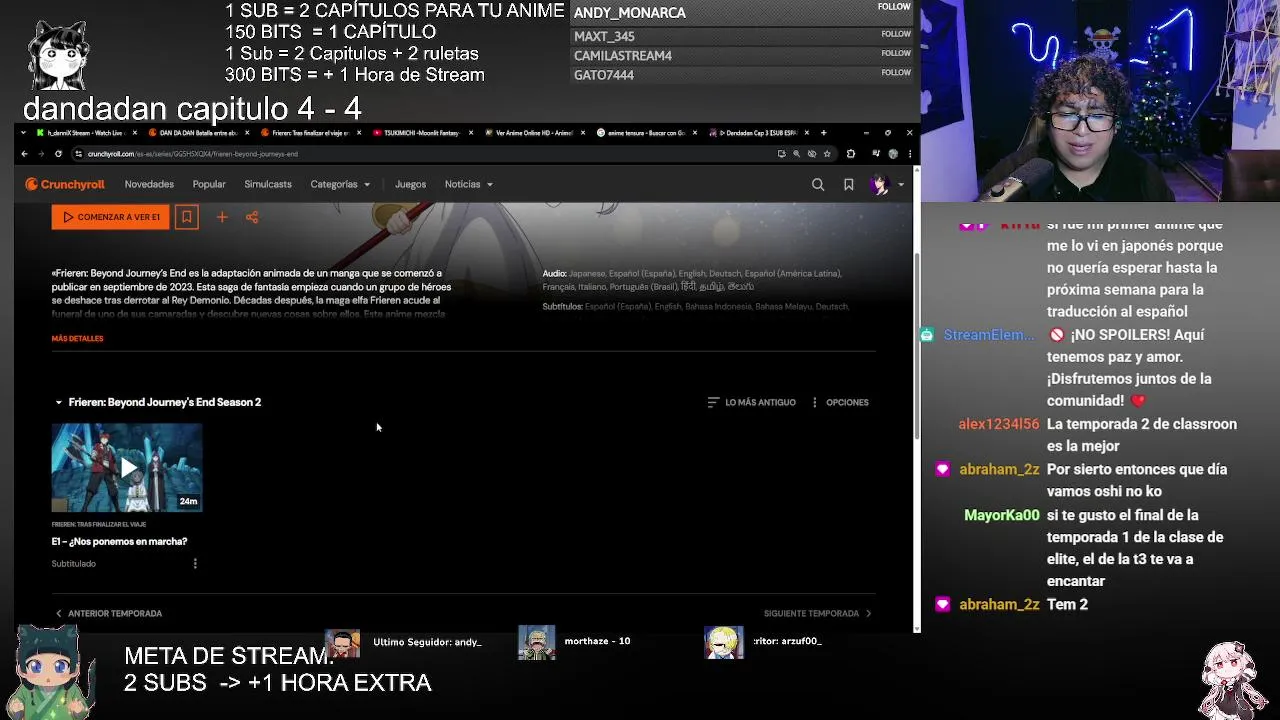Open the tab list chevron in browser
The image size is (1280, 720).
24,133
